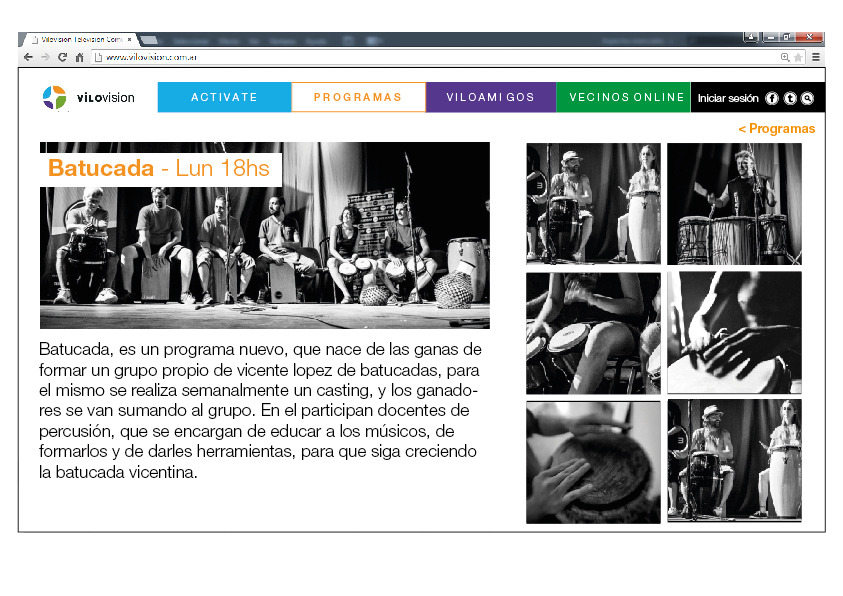843x596 pixels.
Task: Open the VILOAMIGOS section
Action: 490,97
